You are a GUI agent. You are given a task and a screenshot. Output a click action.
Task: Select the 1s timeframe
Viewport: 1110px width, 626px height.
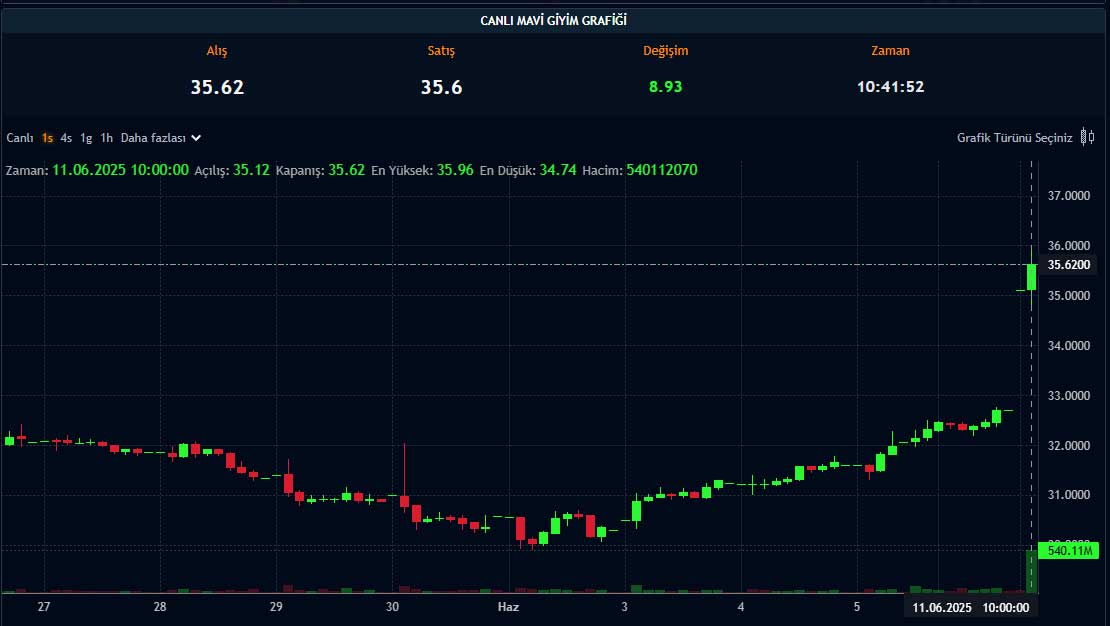point(47,138)
